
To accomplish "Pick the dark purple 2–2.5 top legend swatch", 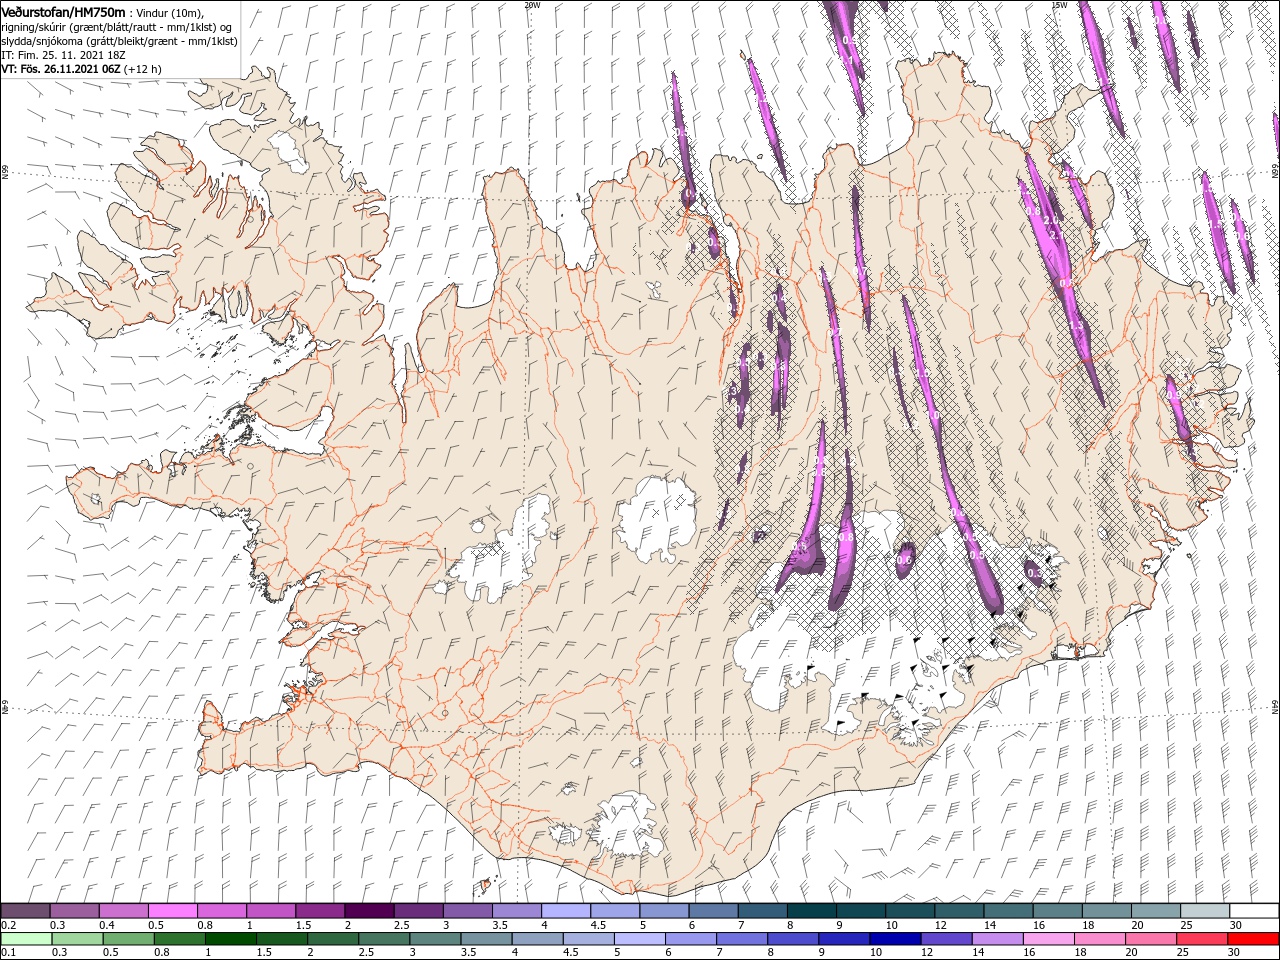I will point(369,911).
